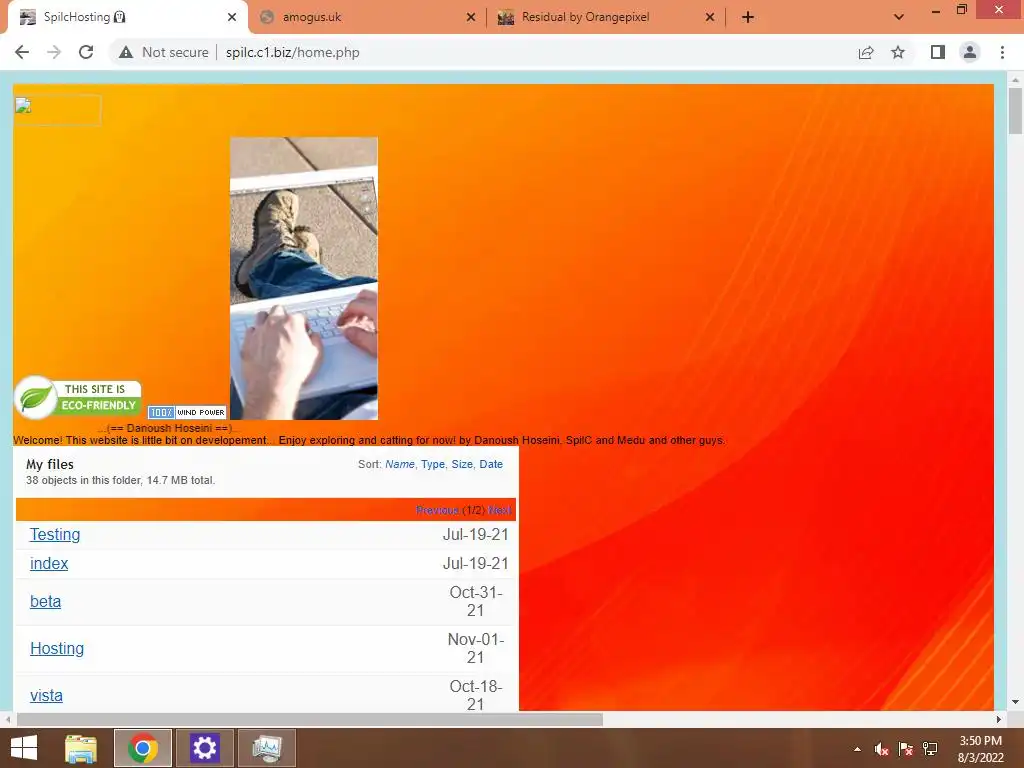Close the amogus.uk tab
This screenshot has width=1024, height=768.
[471, 18]
